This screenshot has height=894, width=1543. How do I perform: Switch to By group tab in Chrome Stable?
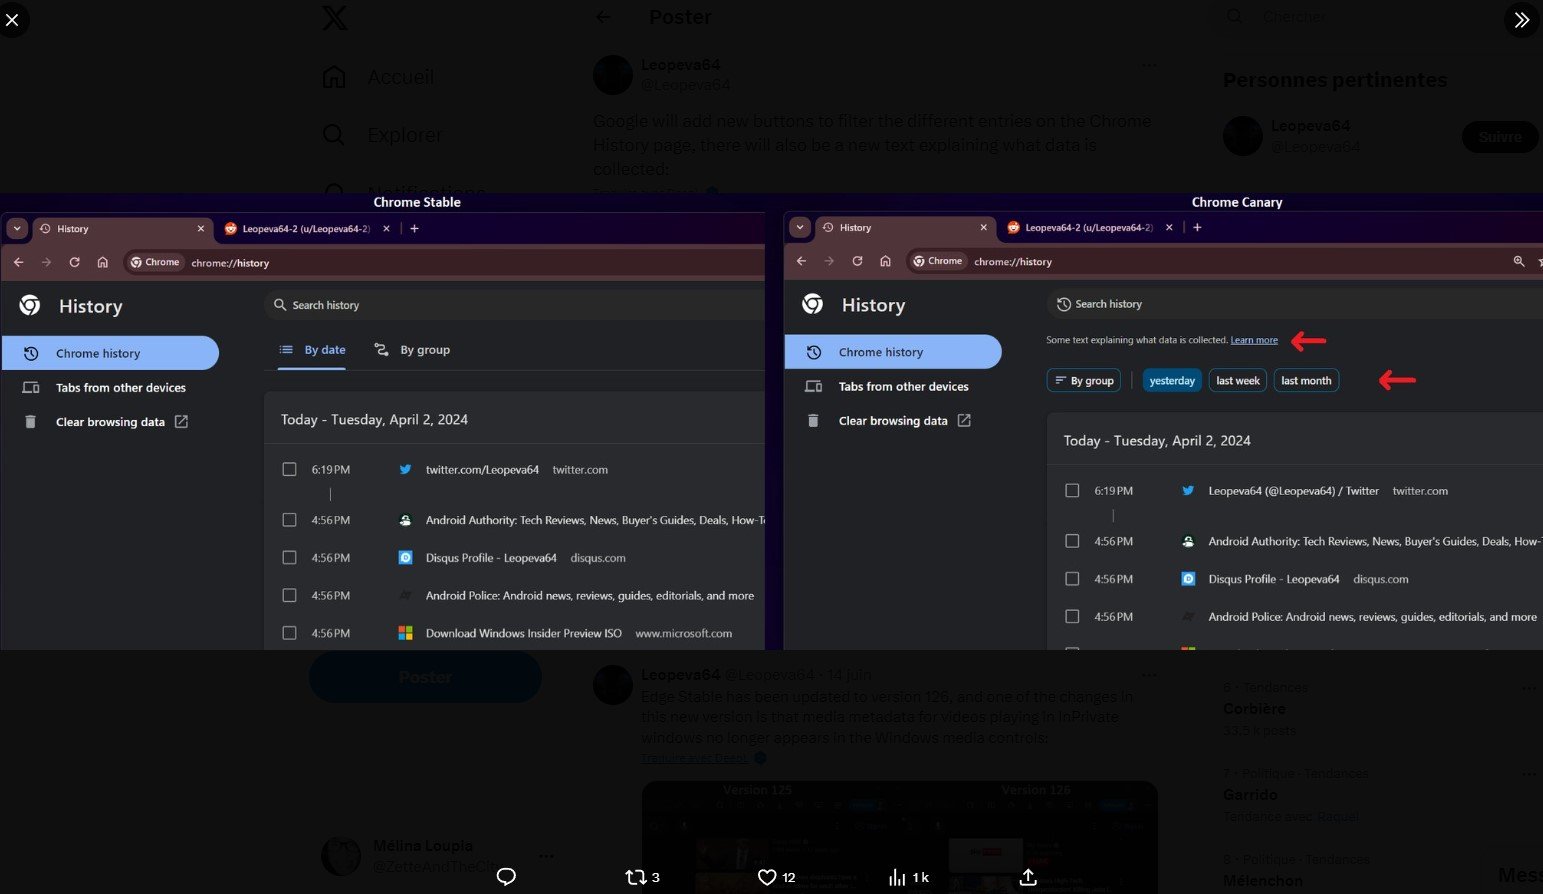(x=412, y=350)
